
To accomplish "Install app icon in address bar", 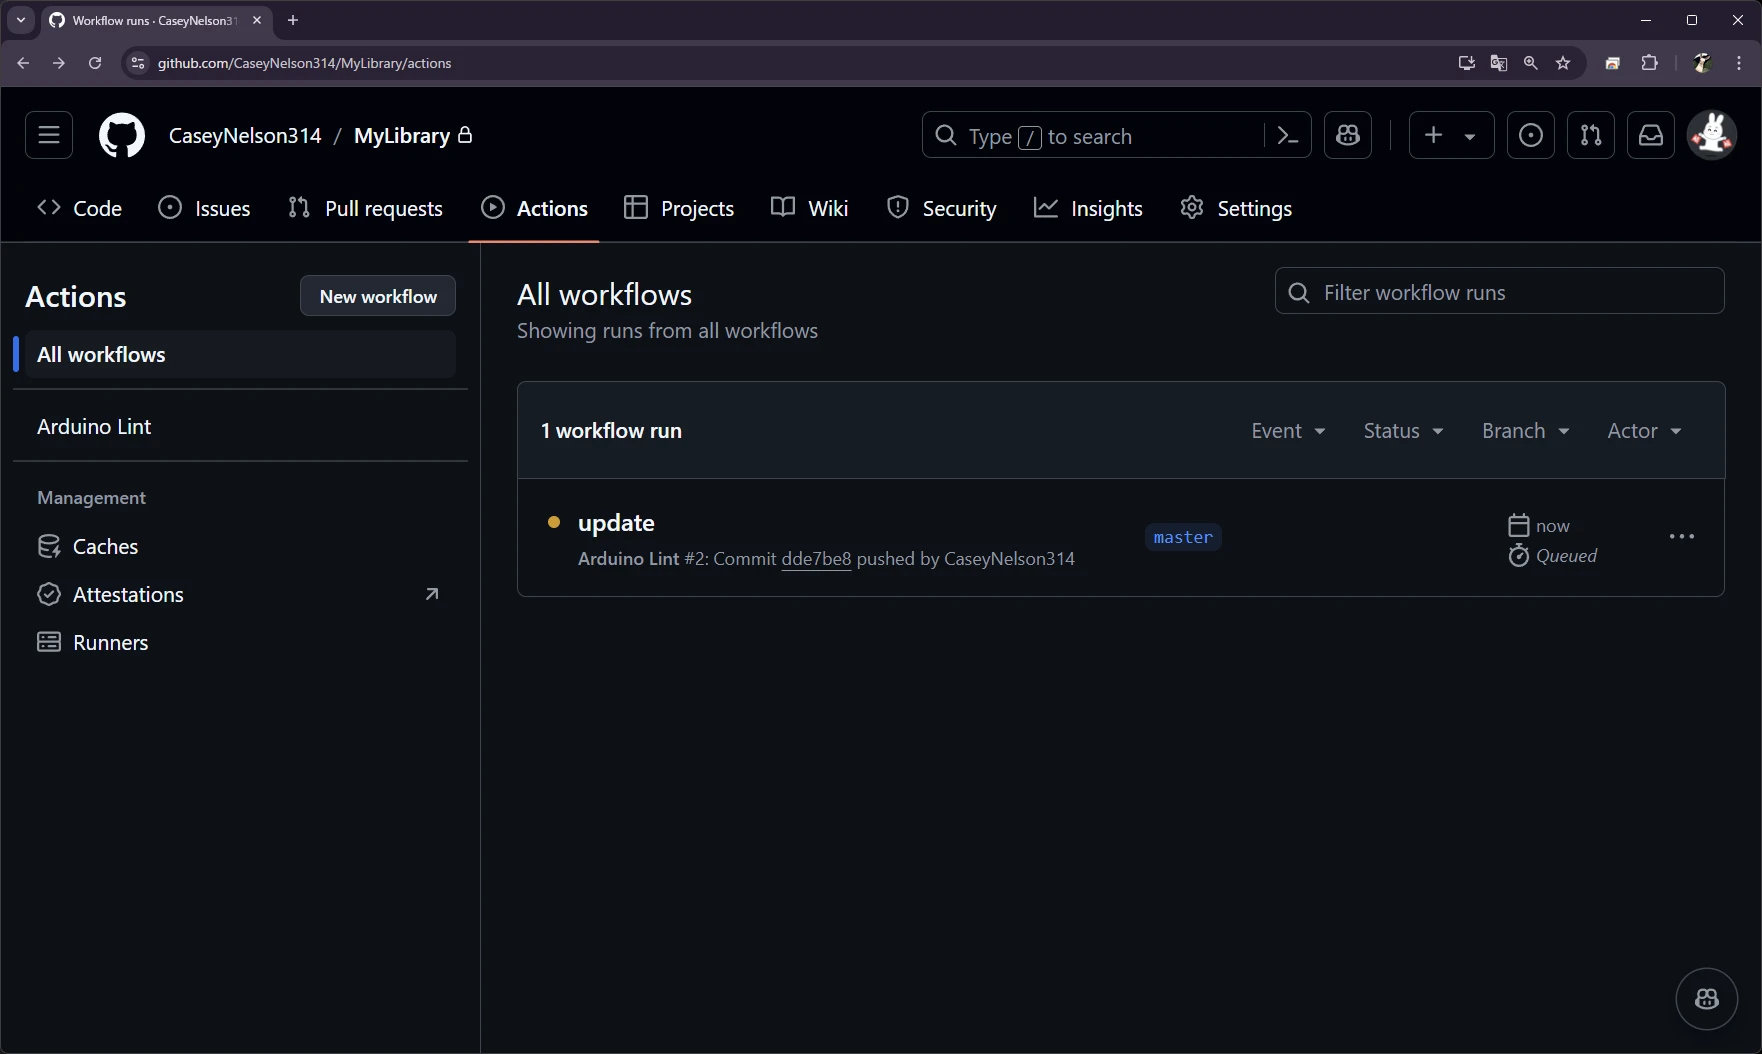I will click(x=1467, y=63).
